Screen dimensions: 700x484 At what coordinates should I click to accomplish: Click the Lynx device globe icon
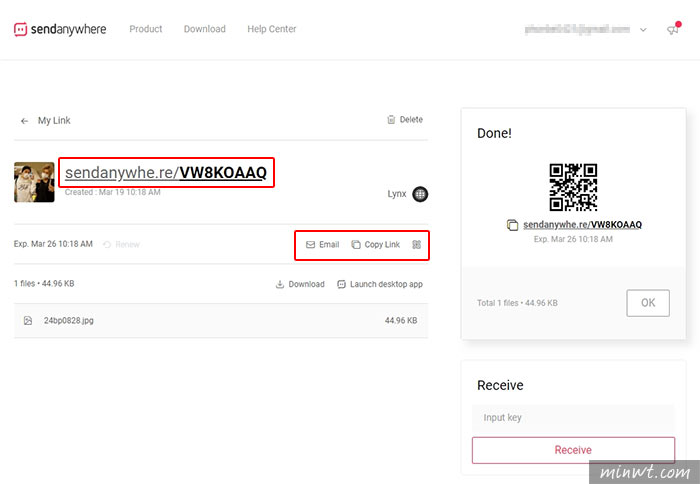[x=420, y=194]
